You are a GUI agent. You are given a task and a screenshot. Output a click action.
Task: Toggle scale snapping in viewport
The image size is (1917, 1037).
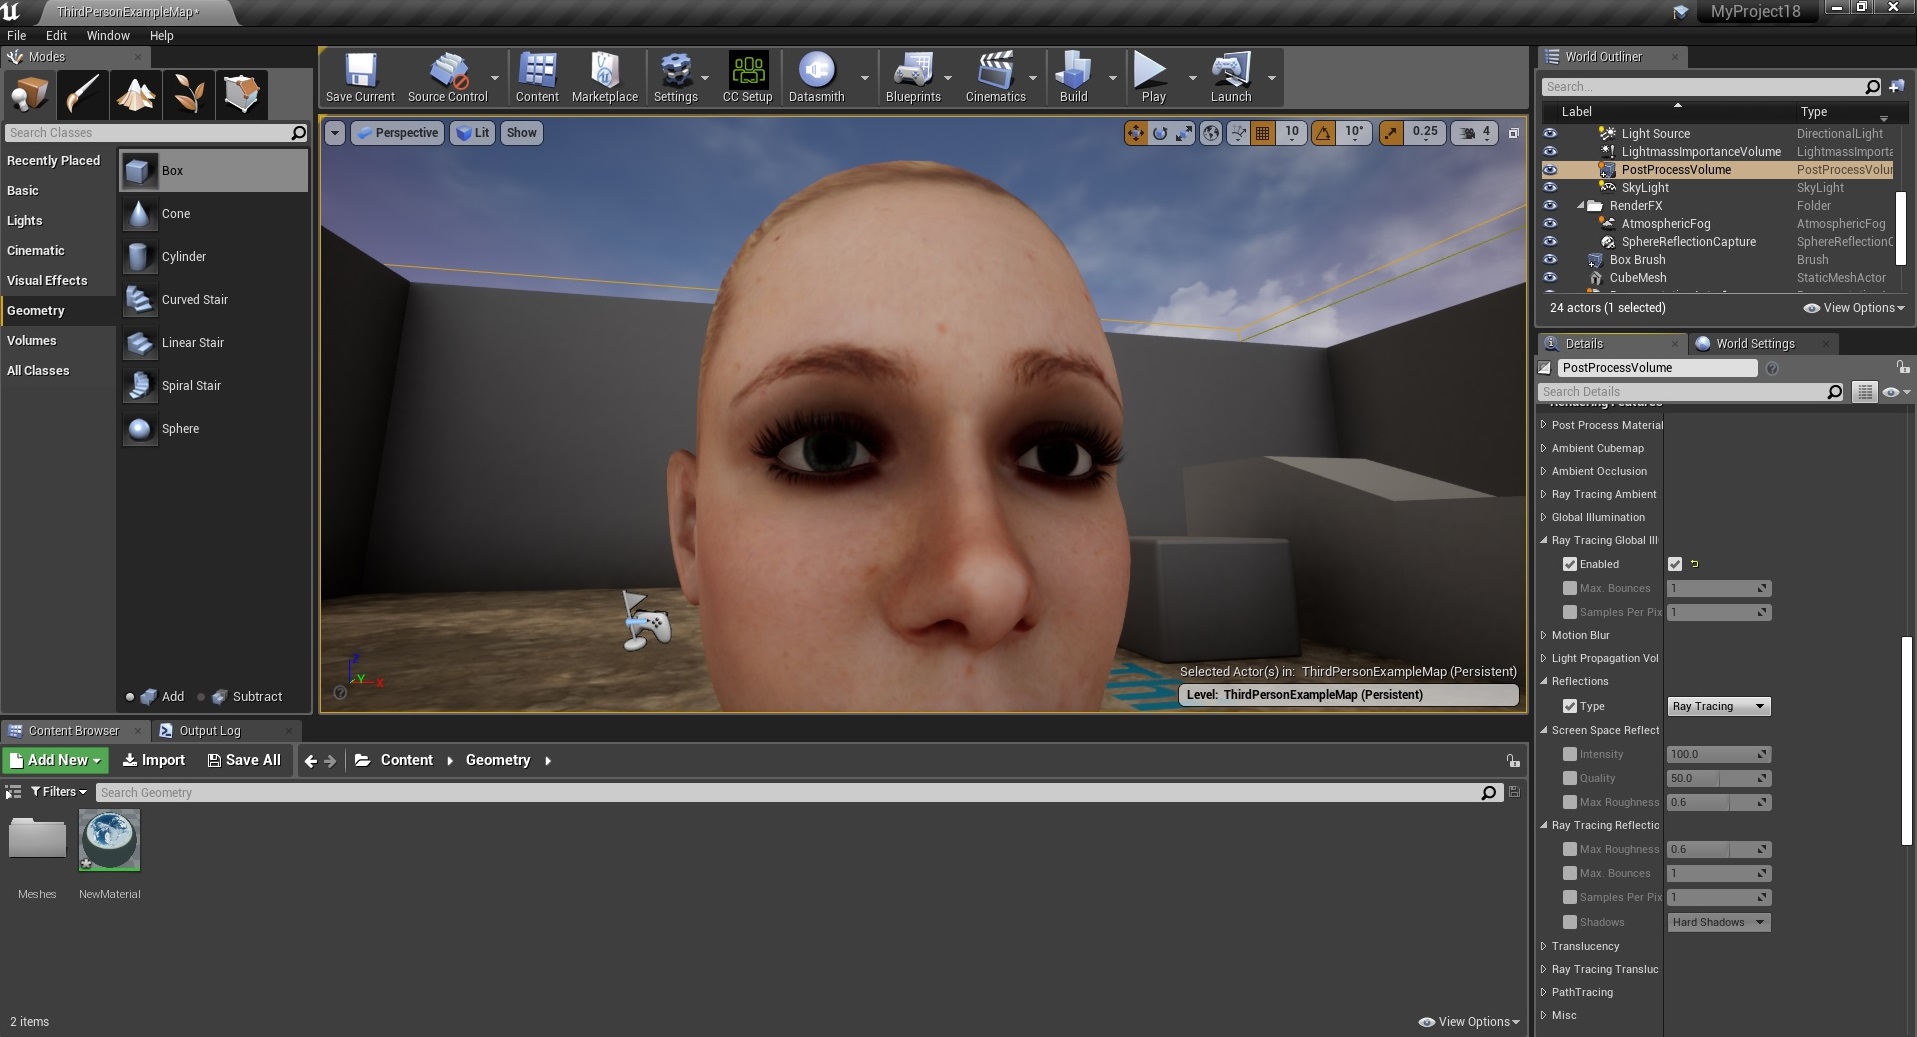click(1391, 133)
